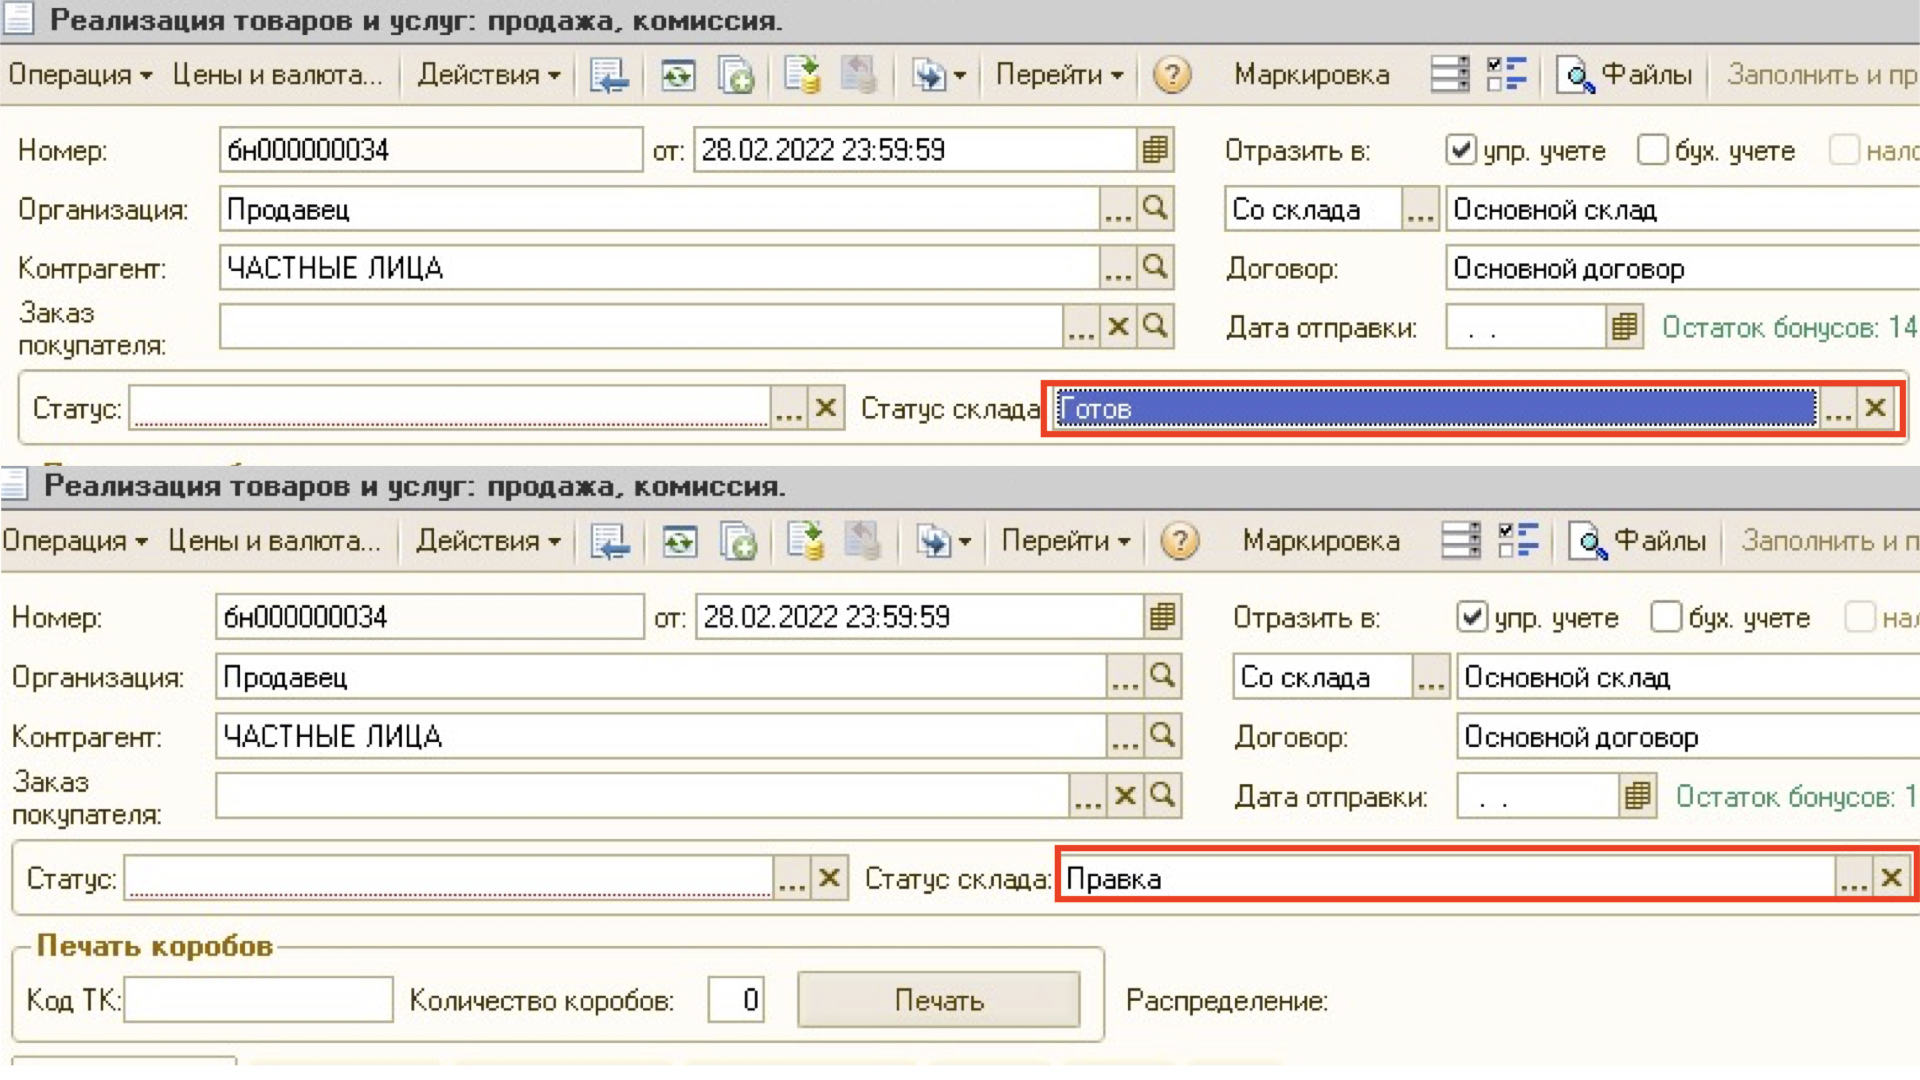Open the Операция menu in the lower window
Image resolution: width=1920 pixels, height=1080 pixels.
coord(75,541)
